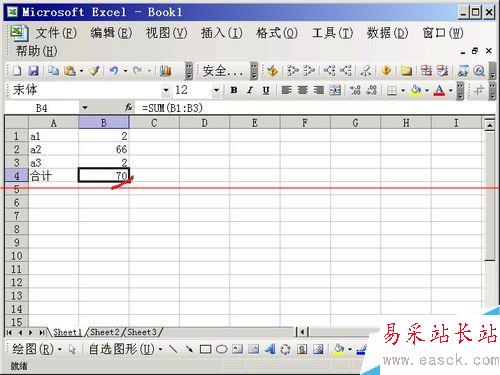Click Circle Invalid Data icon
Viewport: 500px width, 375px height.
426,71
